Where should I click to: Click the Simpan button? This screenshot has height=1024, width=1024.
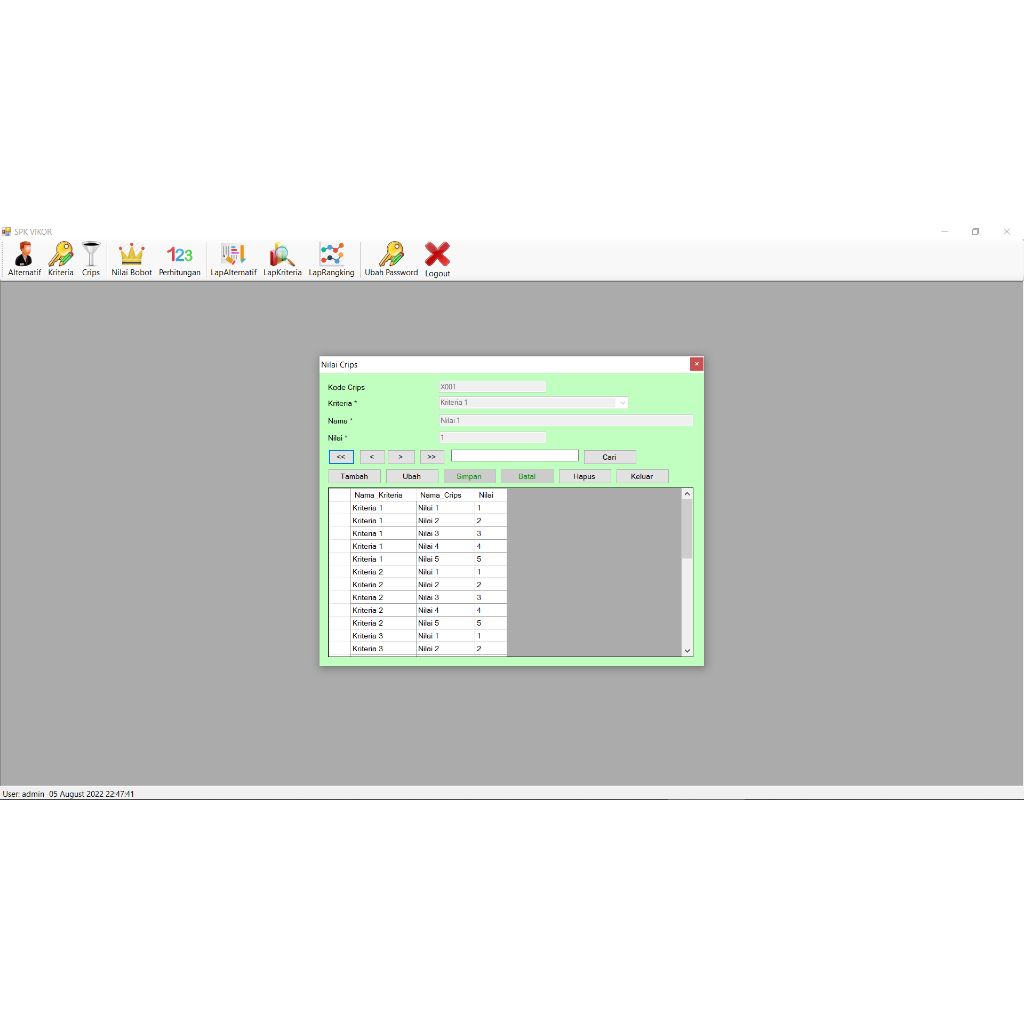coord(469,476)
